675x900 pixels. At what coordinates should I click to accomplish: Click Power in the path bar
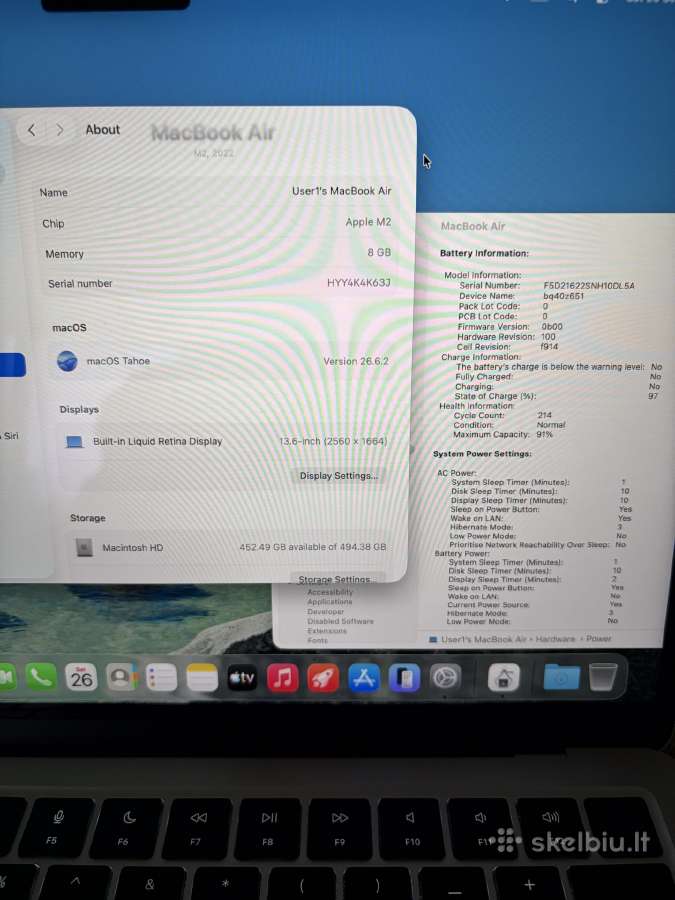[599, 638]
